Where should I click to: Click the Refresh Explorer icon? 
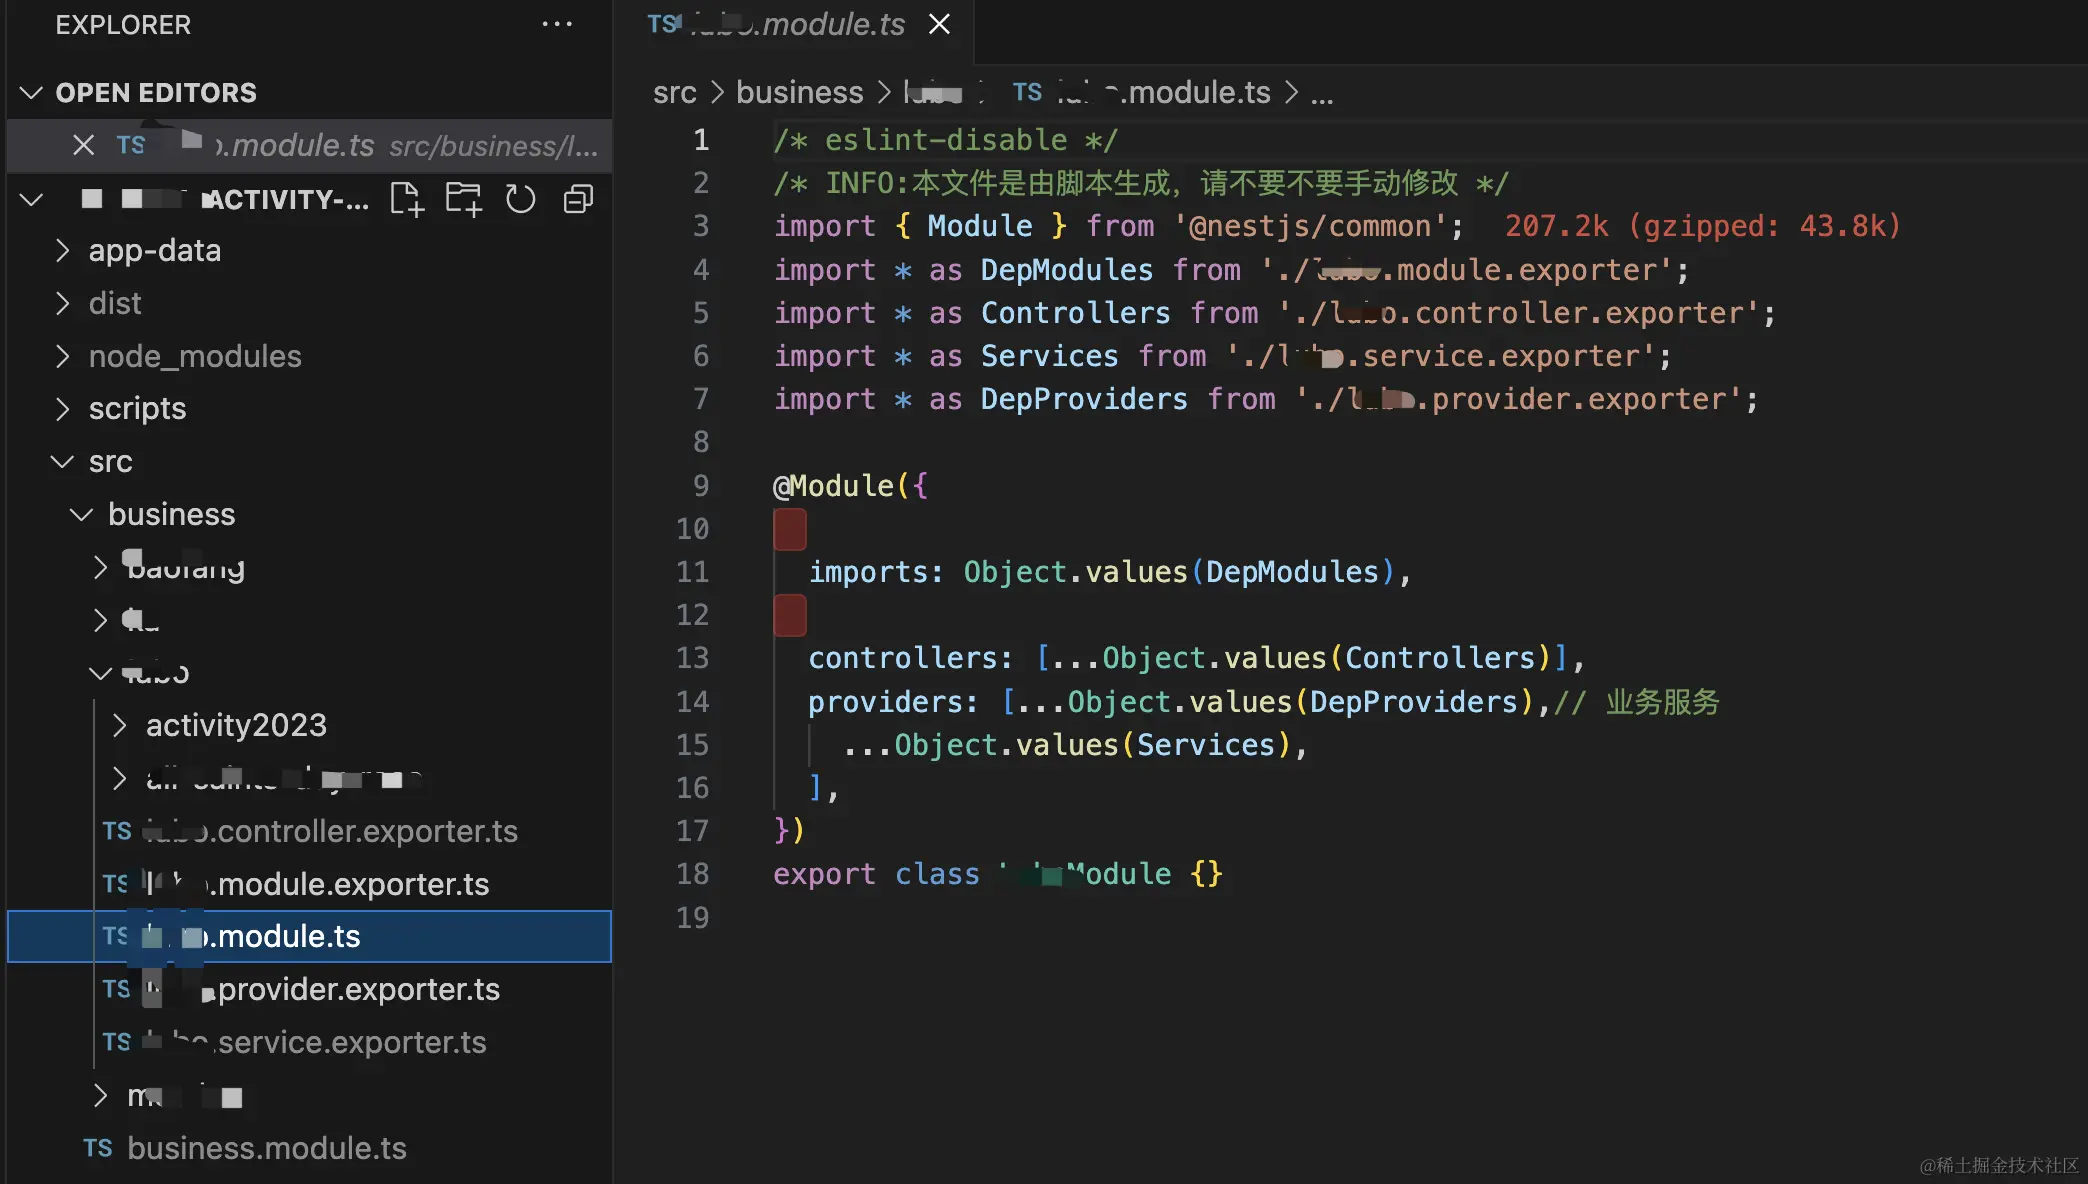pyautogui.click(x=520, y=199)
